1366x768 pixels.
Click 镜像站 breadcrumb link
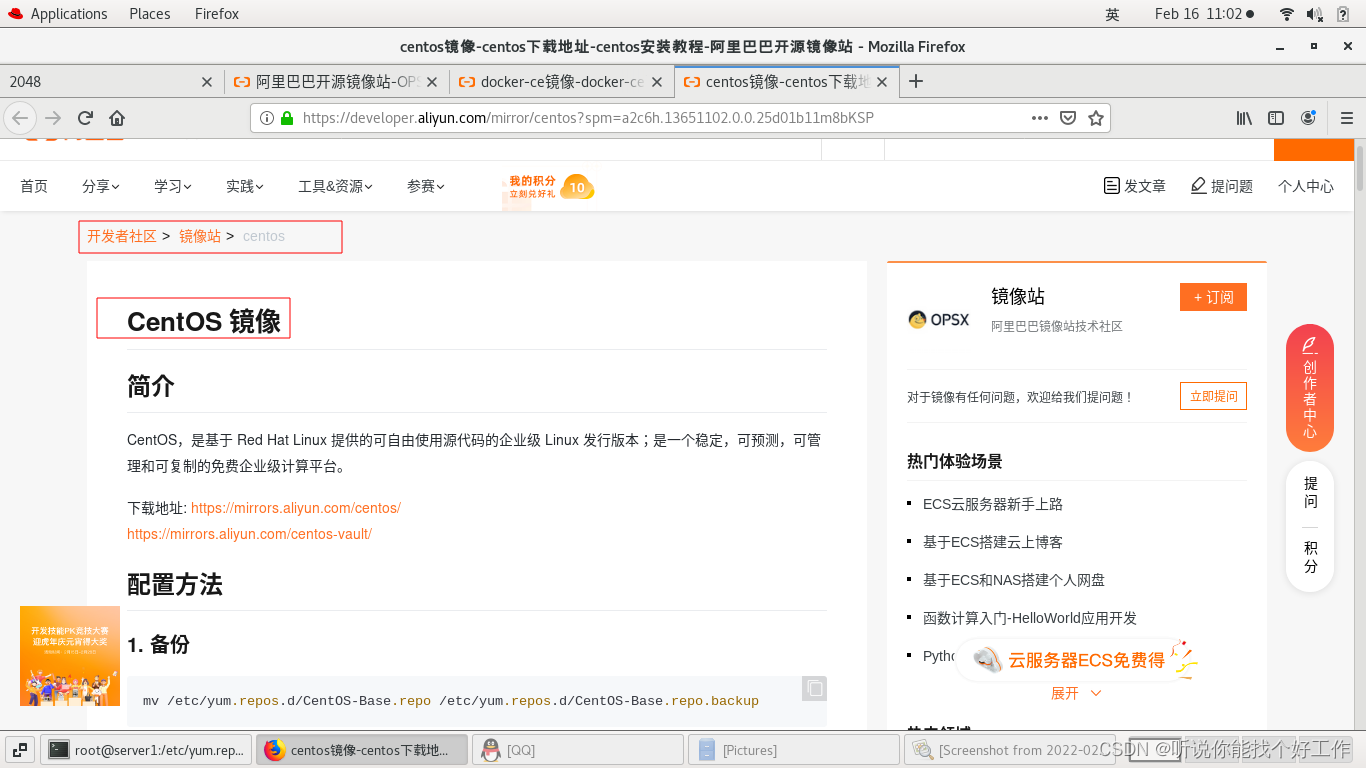(x=200, y=236)
